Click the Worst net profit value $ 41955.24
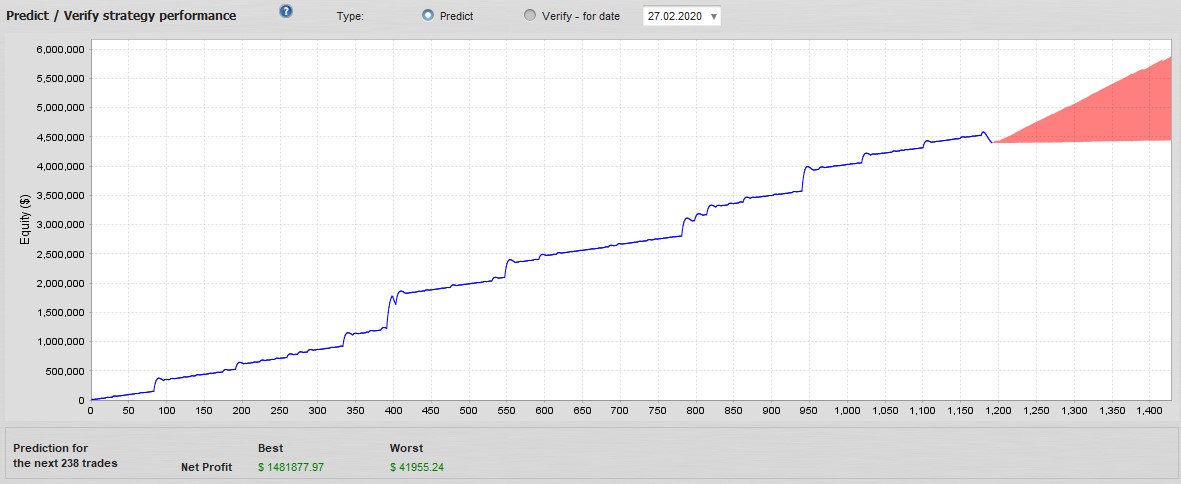1181x484 pixels. tap(417, 467)
